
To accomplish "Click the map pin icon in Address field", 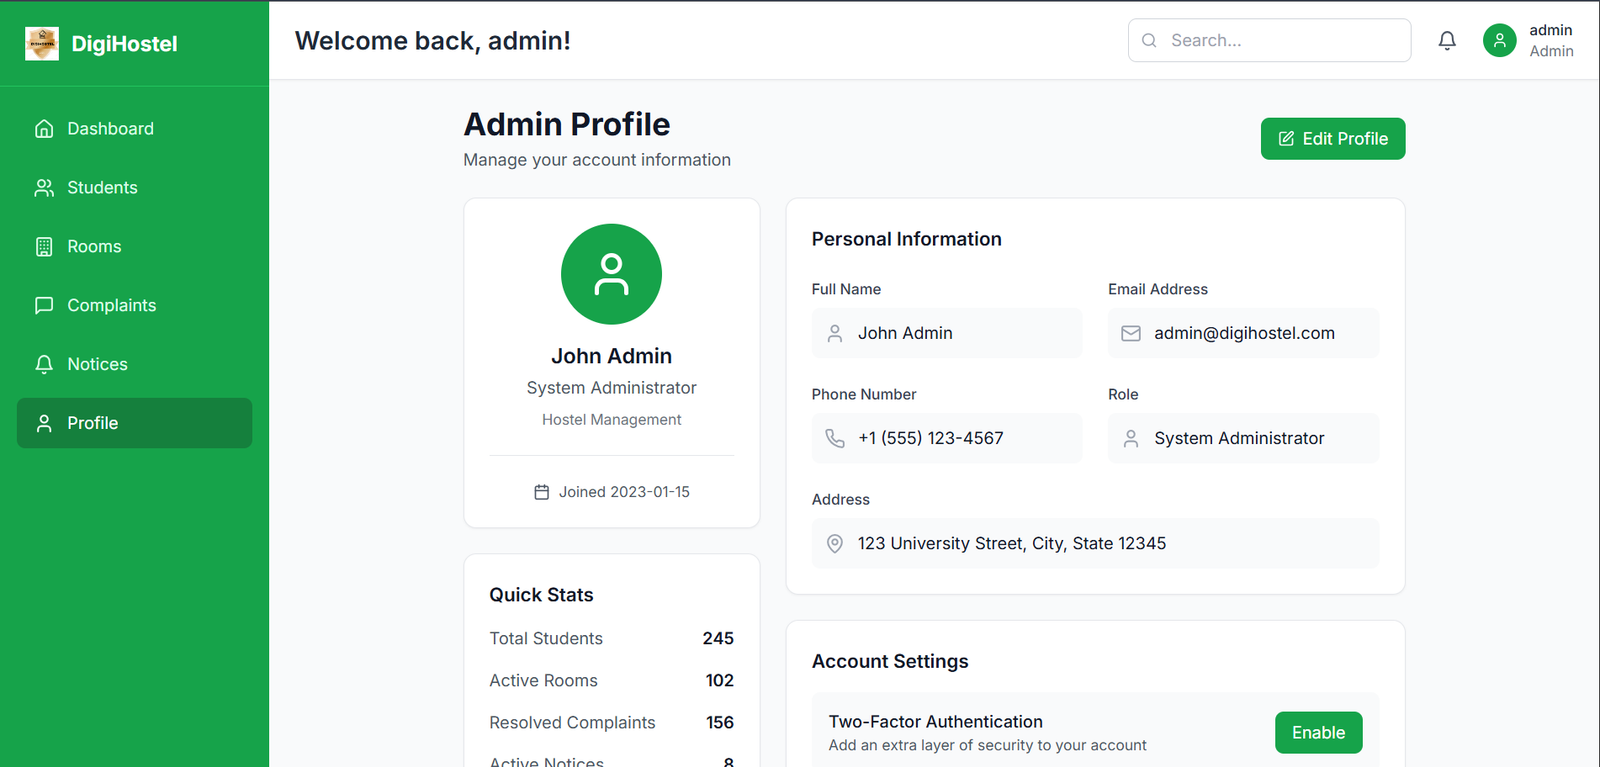I will 835,544.
